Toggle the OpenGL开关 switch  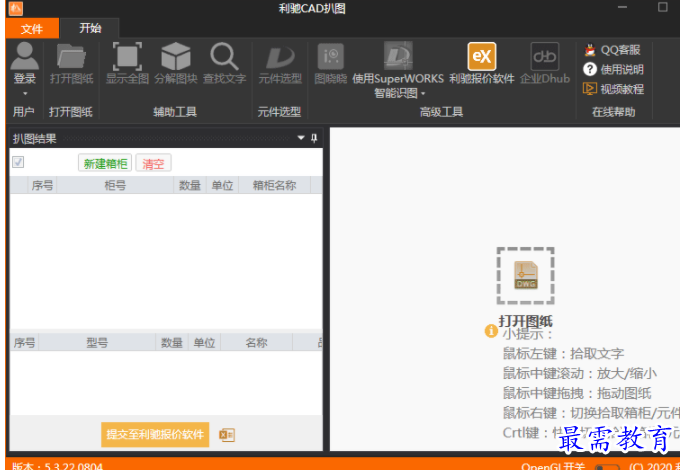point(606,467)
